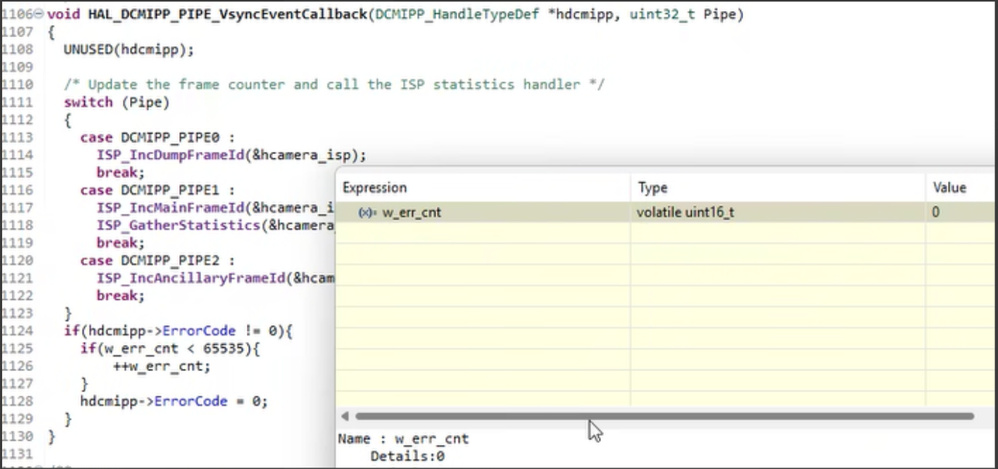
Task: Click ISP_IncAncillaryFrameId call
Action: 216,278
